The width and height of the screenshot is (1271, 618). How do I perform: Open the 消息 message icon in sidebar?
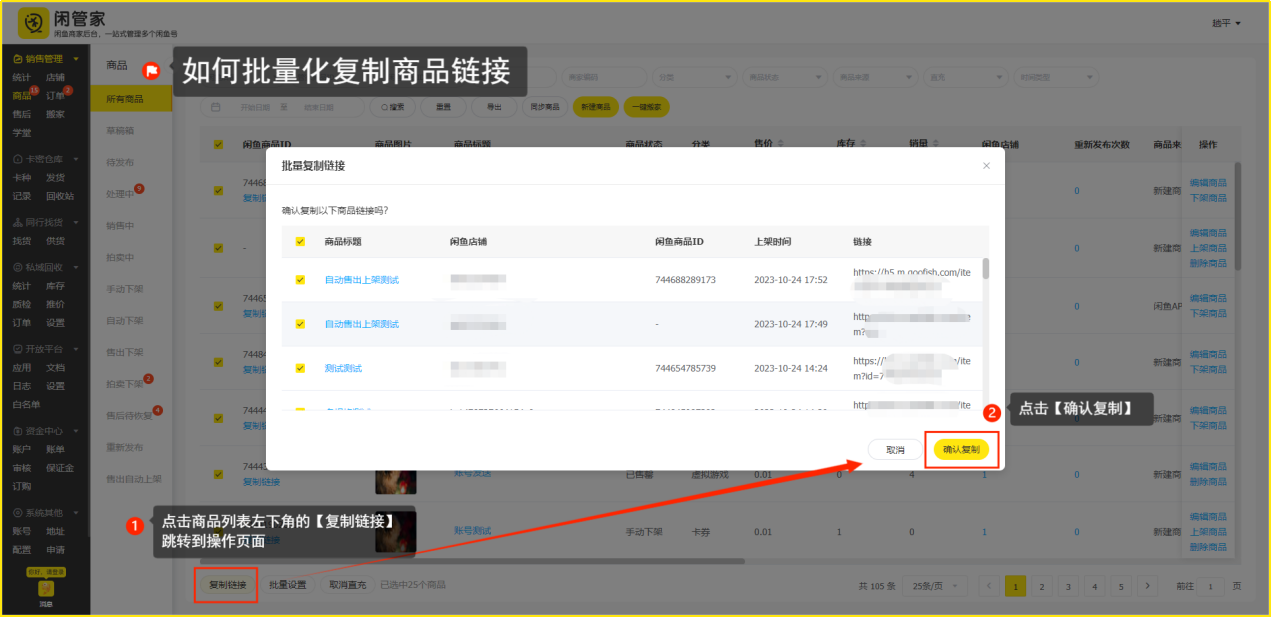[x=45, y=591]
